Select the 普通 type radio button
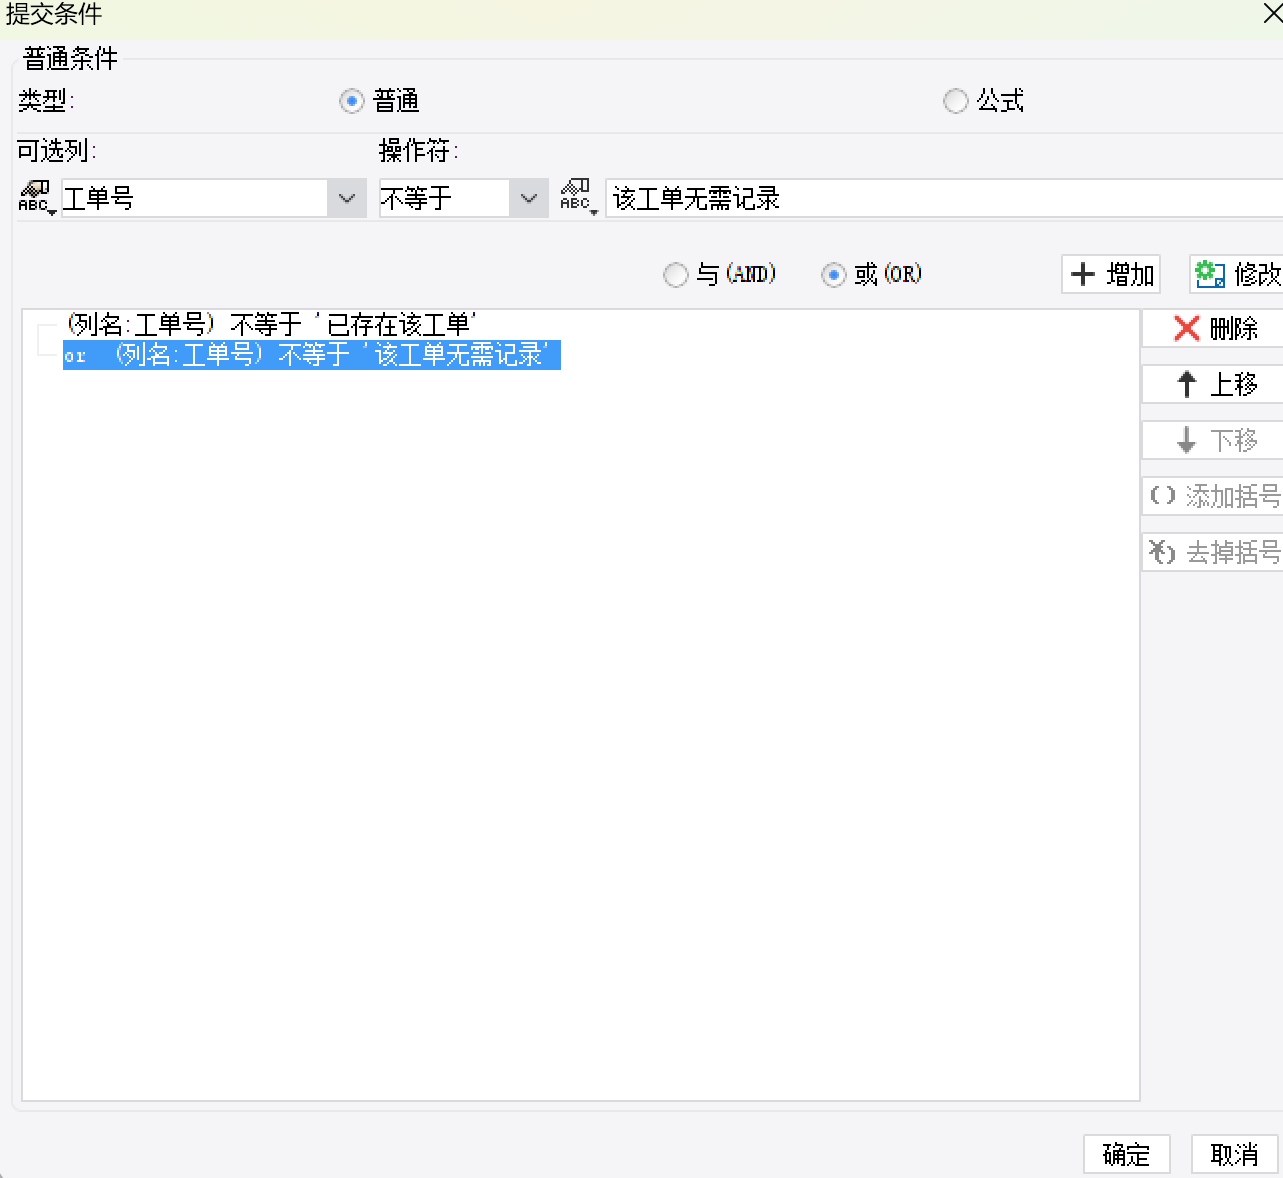 pyautogui.click(x=351, y=101)
